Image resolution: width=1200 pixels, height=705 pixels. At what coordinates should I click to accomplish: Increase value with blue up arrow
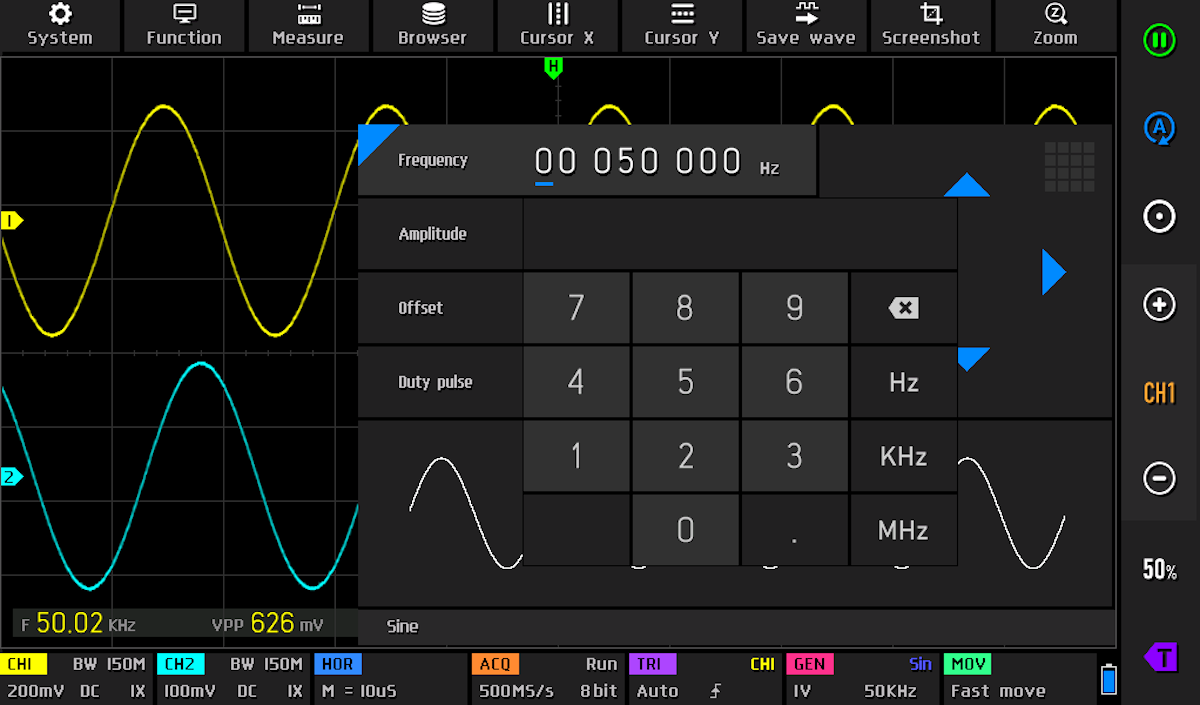(966, 186)
